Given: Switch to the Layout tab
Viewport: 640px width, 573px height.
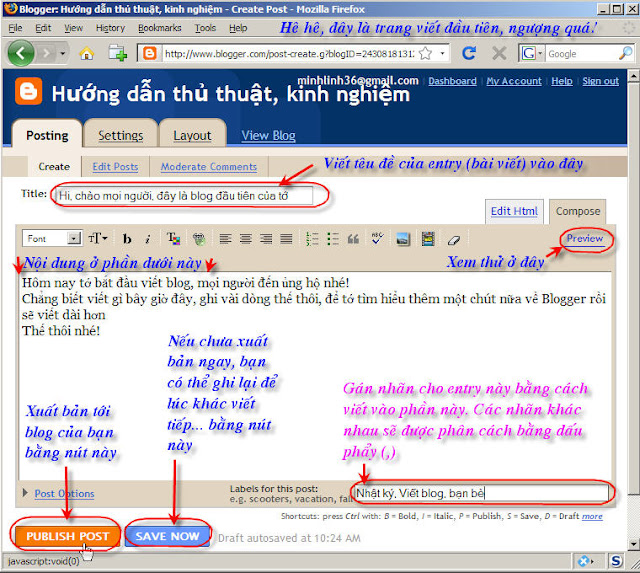Looking at the screenshot, I should [x=192, y=134].
